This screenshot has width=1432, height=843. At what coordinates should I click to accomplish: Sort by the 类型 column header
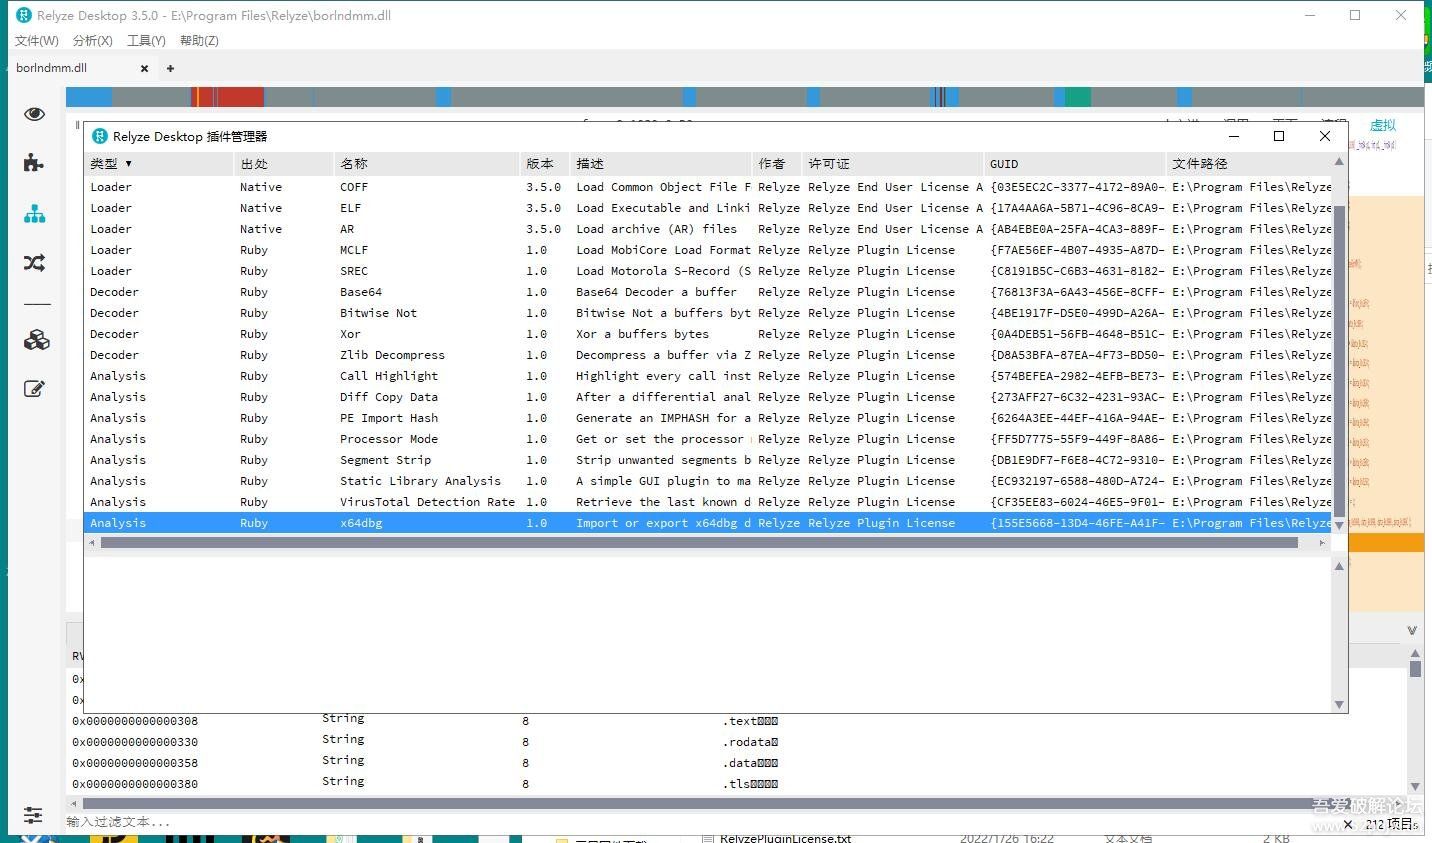[159, 163]
